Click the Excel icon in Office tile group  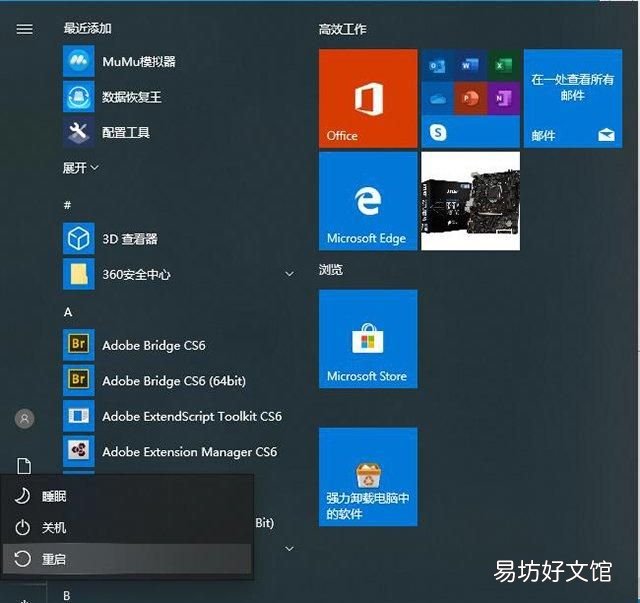pyautogui.click(x=503, y=65)
